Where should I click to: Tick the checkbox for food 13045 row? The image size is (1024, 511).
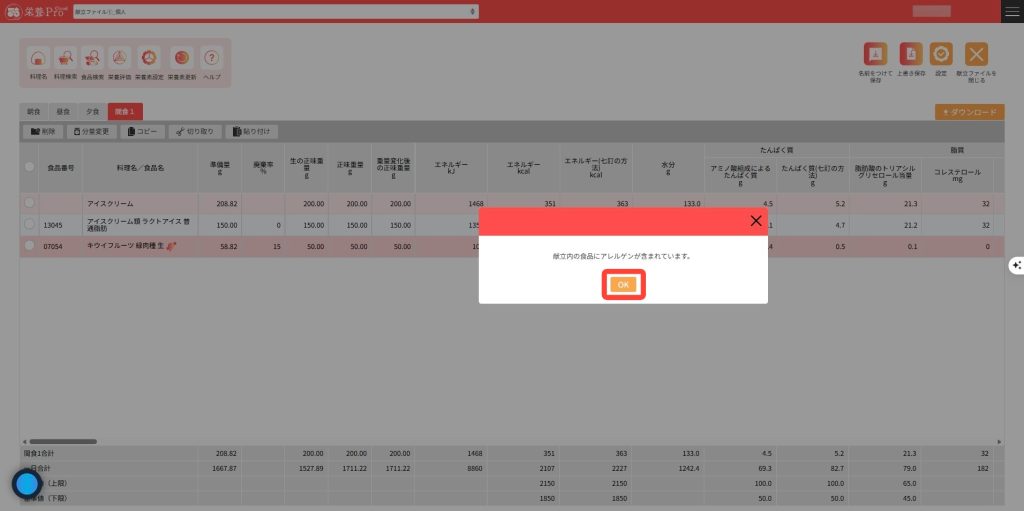pyautogui.click(x=30, y=224)
